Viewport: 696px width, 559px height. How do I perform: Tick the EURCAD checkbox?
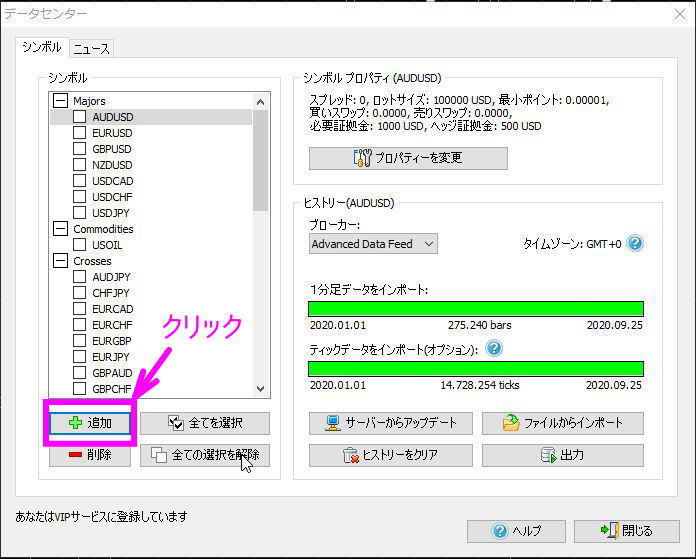pyautogui.click(x=79, y=309)
